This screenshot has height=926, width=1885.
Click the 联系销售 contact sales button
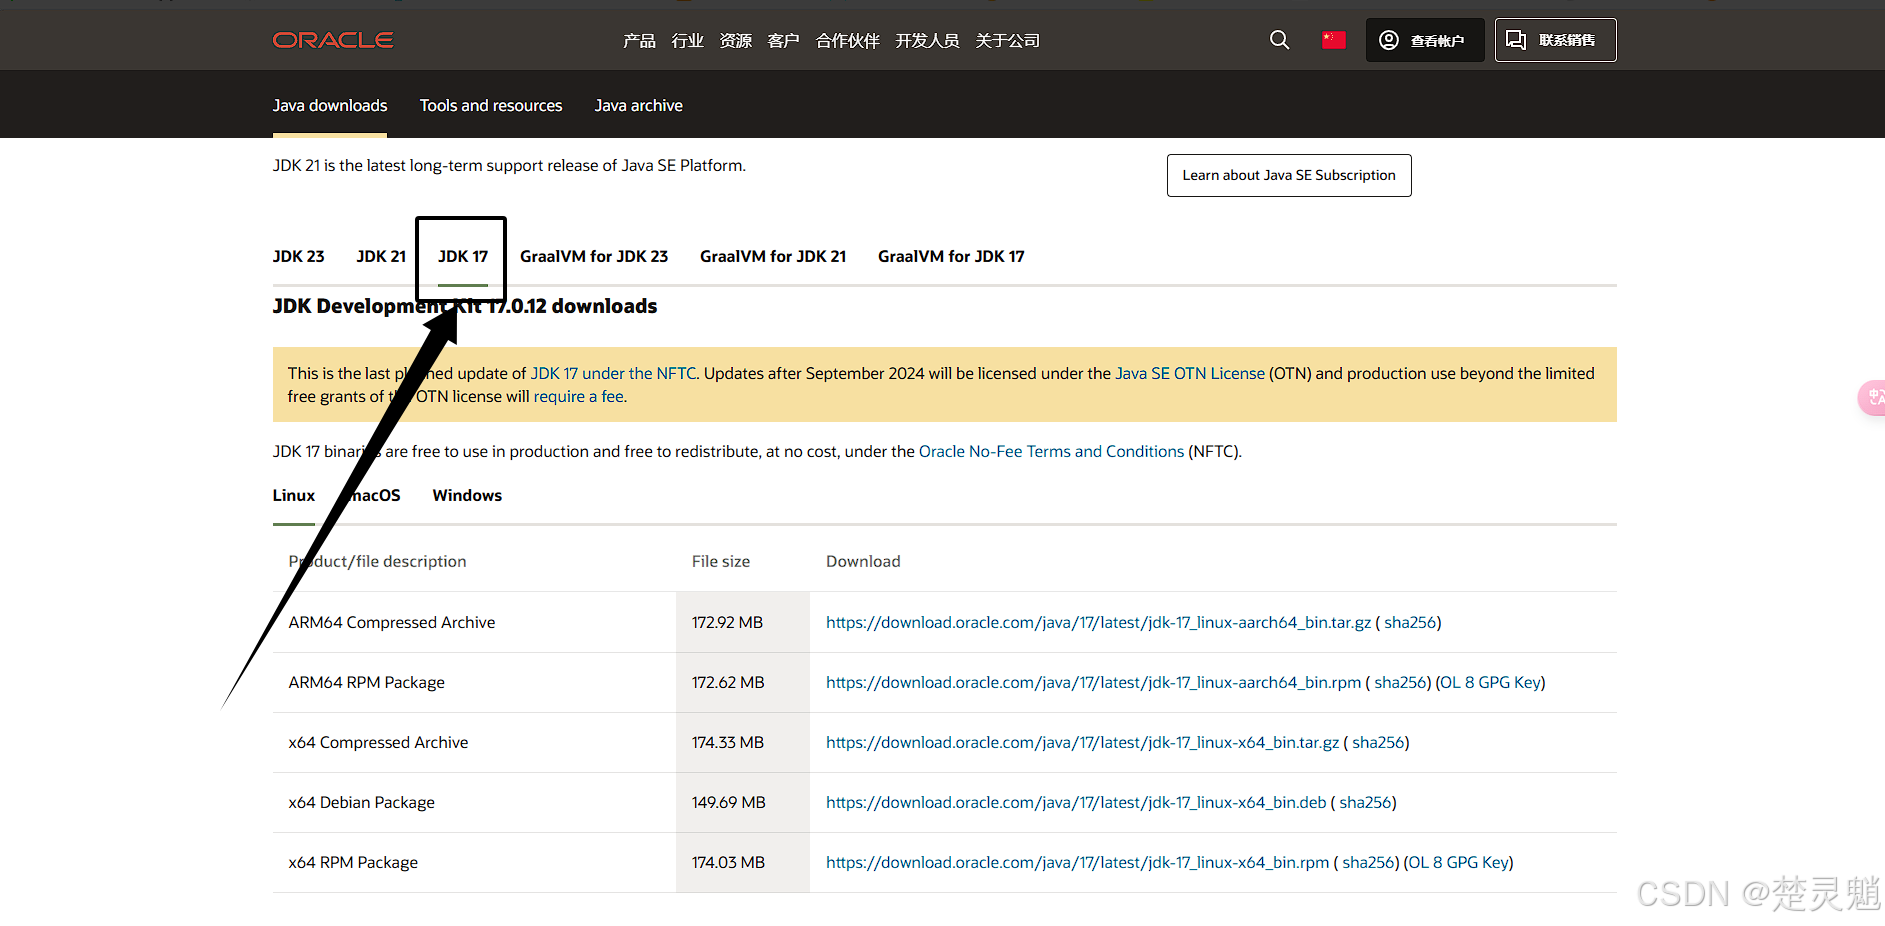click(1555, 40)
